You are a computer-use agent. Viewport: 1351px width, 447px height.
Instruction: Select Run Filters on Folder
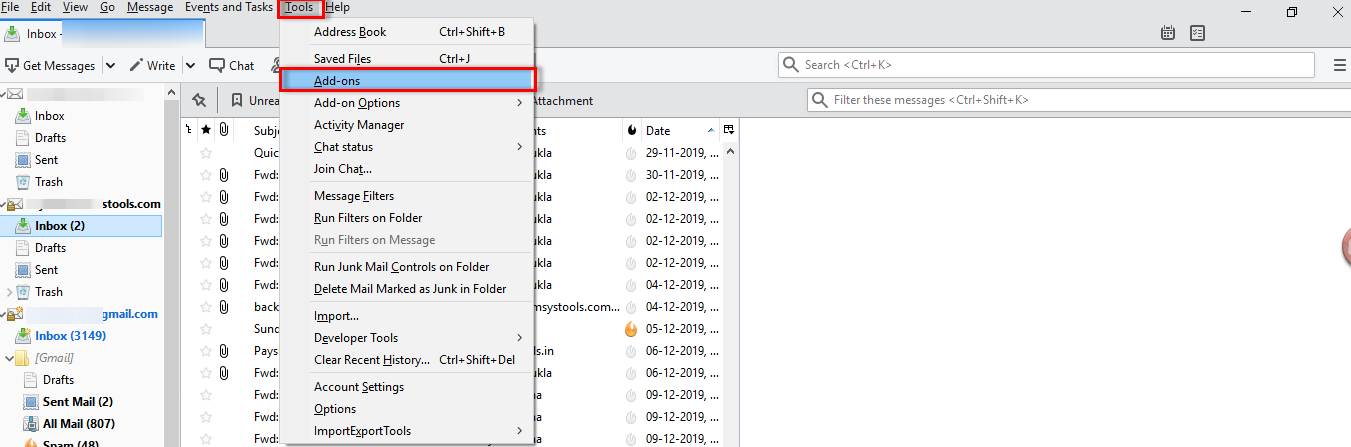coord(407,218)
